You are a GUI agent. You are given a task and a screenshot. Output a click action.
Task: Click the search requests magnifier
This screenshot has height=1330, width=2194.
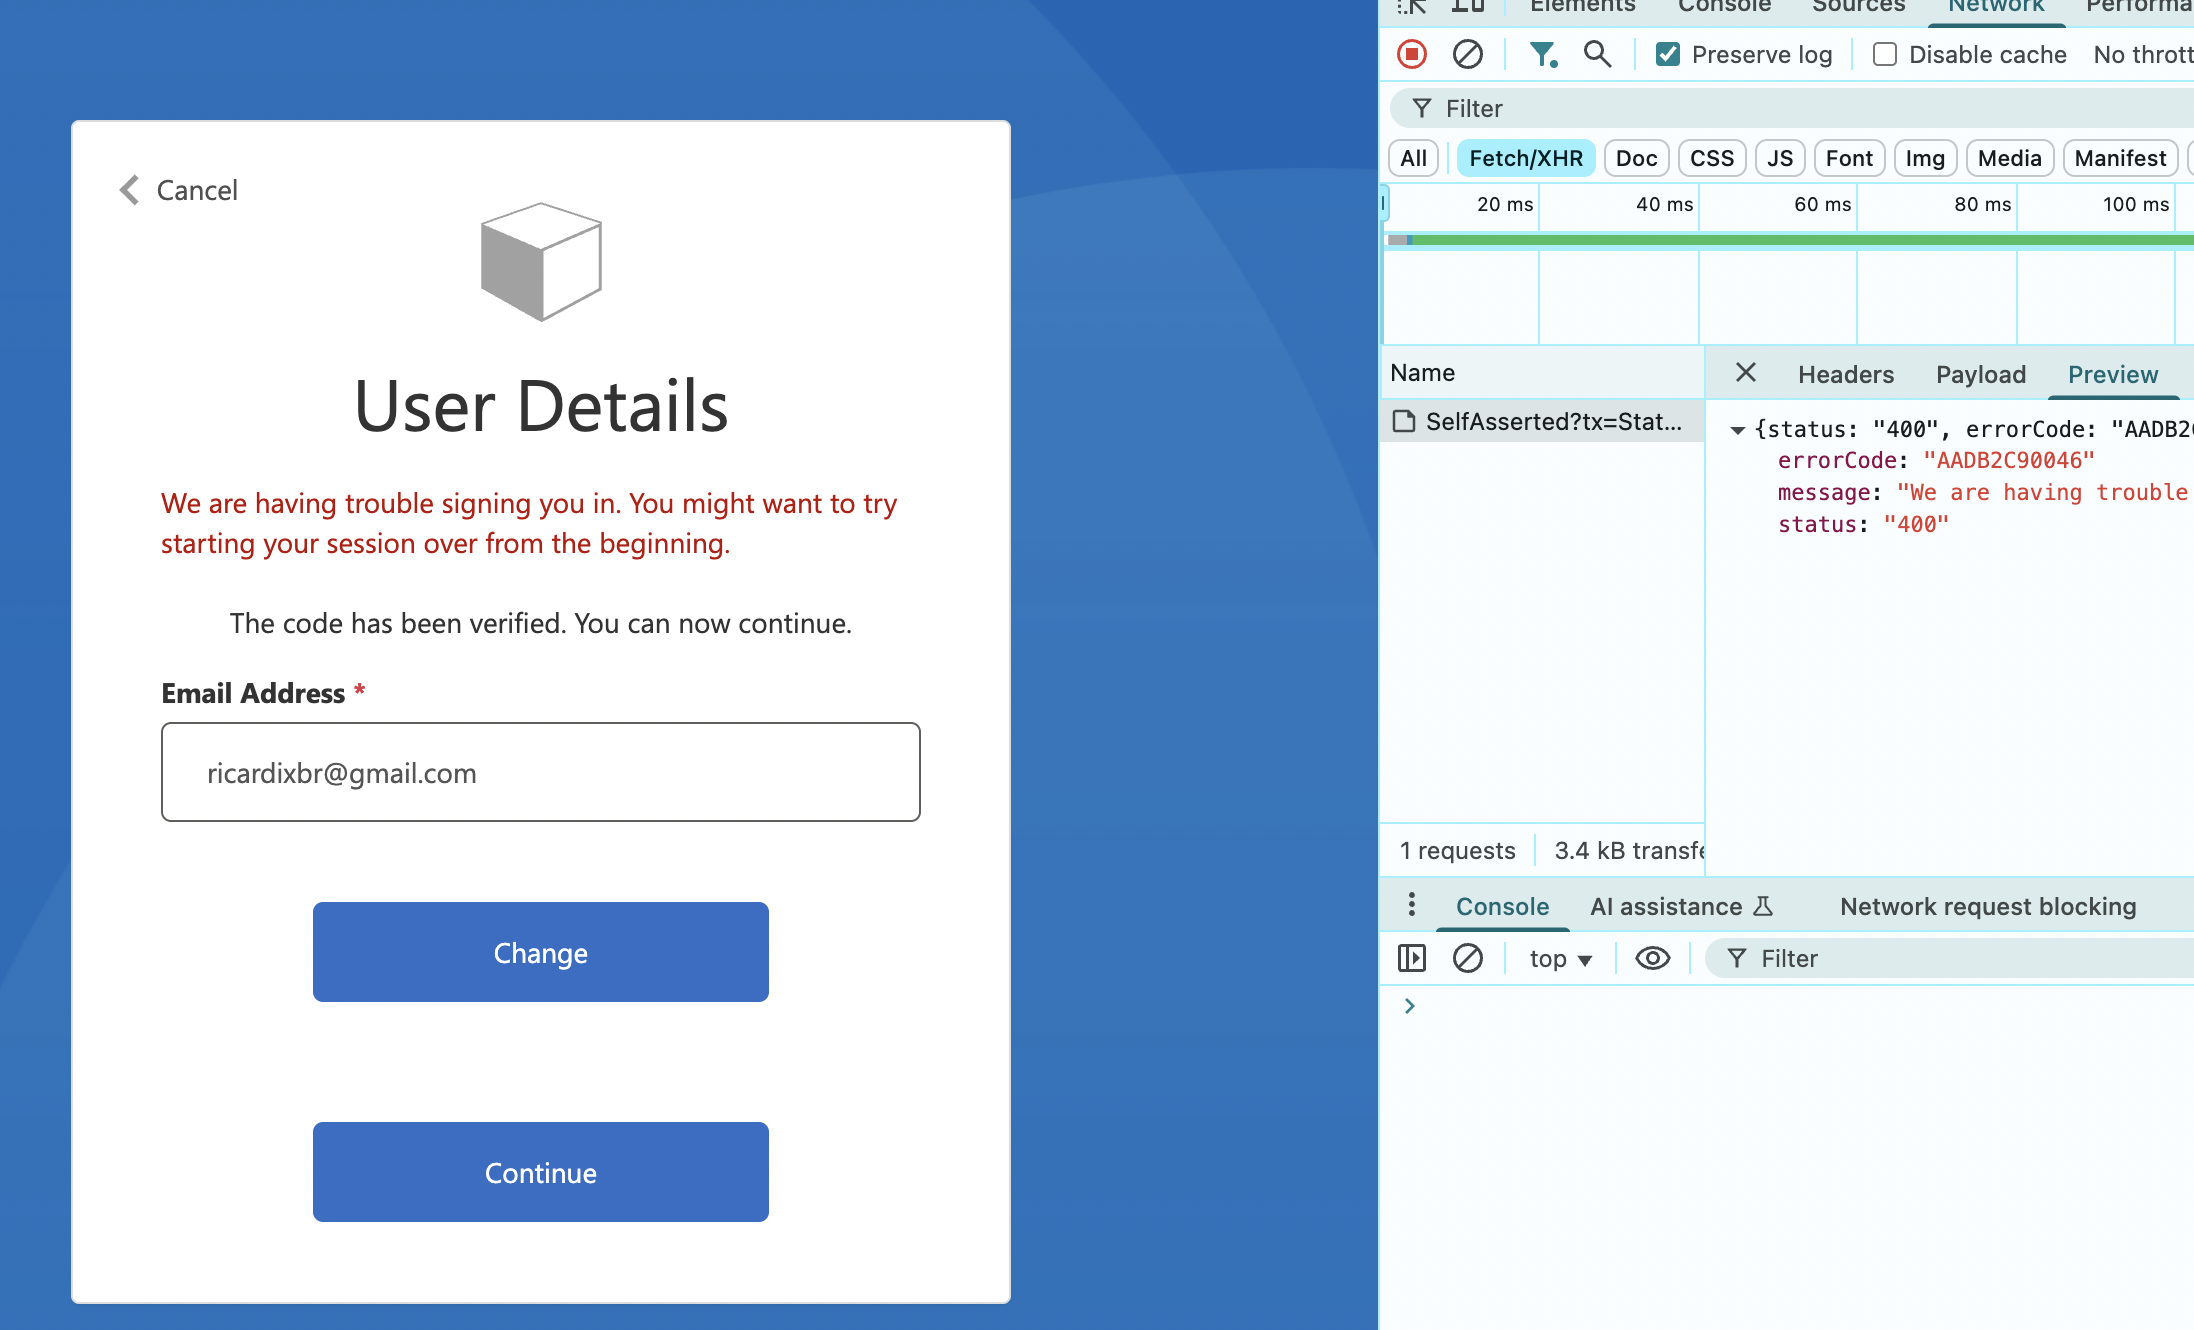click(1597, 54)
